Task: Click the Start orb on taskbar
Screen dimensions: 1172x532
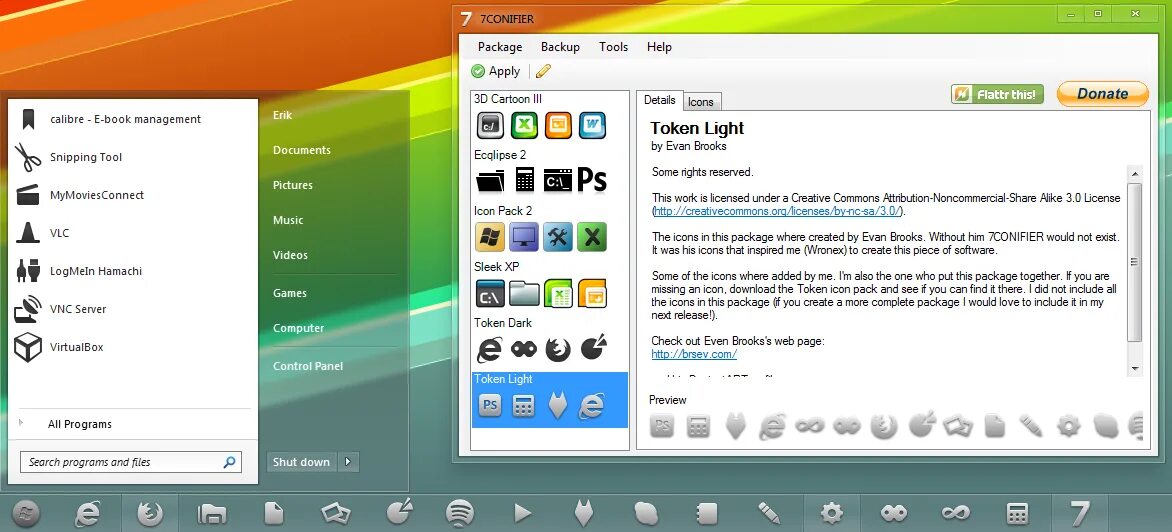Action: click(26, 513)
